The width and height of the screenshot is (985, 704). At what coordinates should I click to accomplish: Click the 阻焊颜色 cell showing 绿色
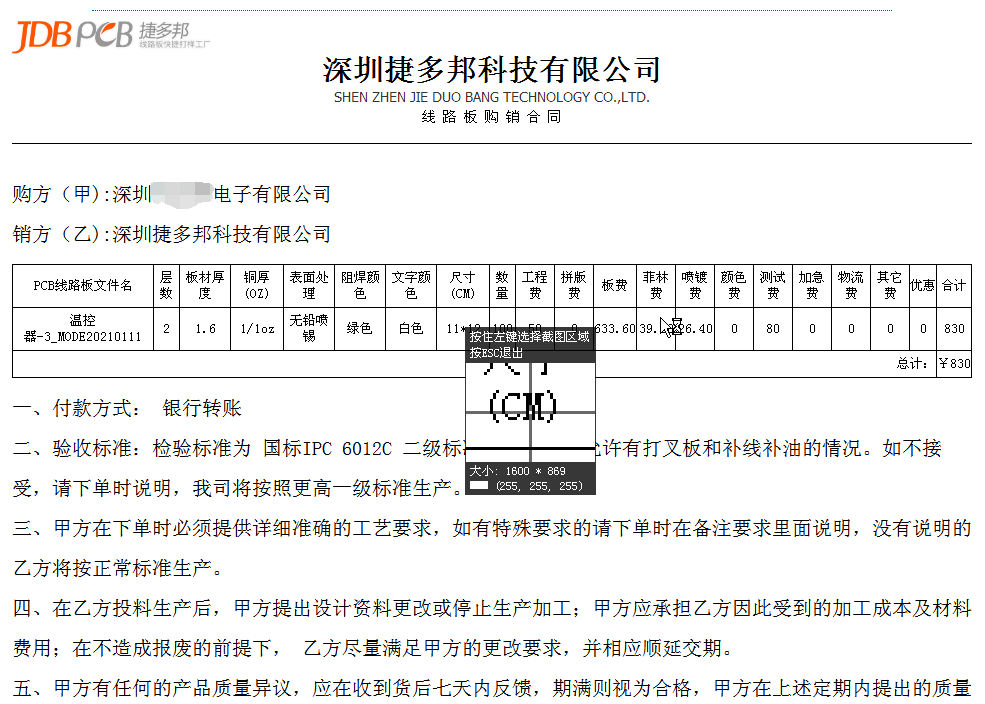(360, 329)
